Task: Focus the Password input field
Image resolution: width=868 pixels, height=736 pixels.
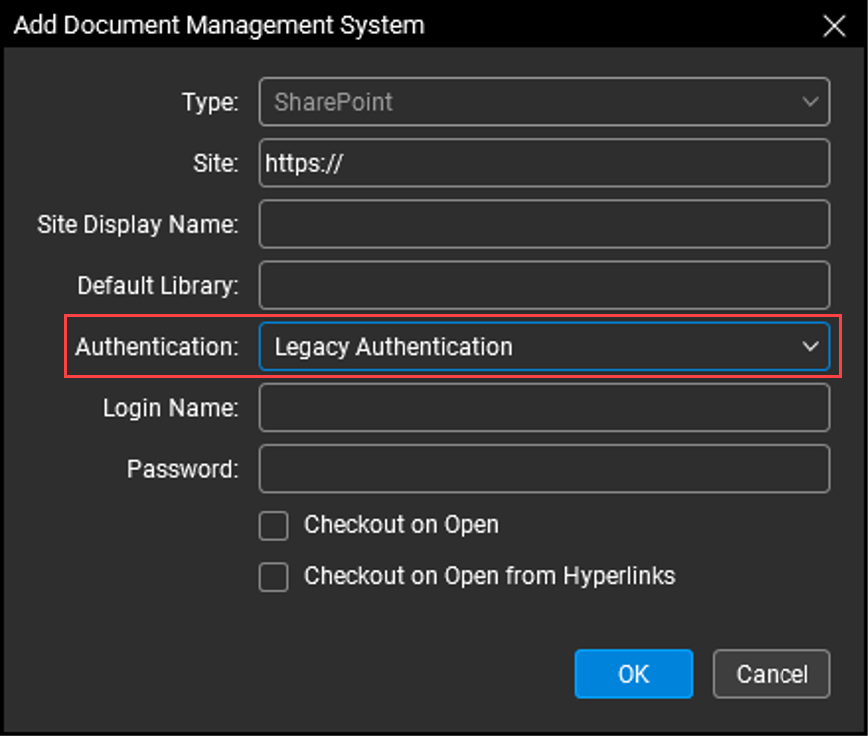Action: click(544, 469)
